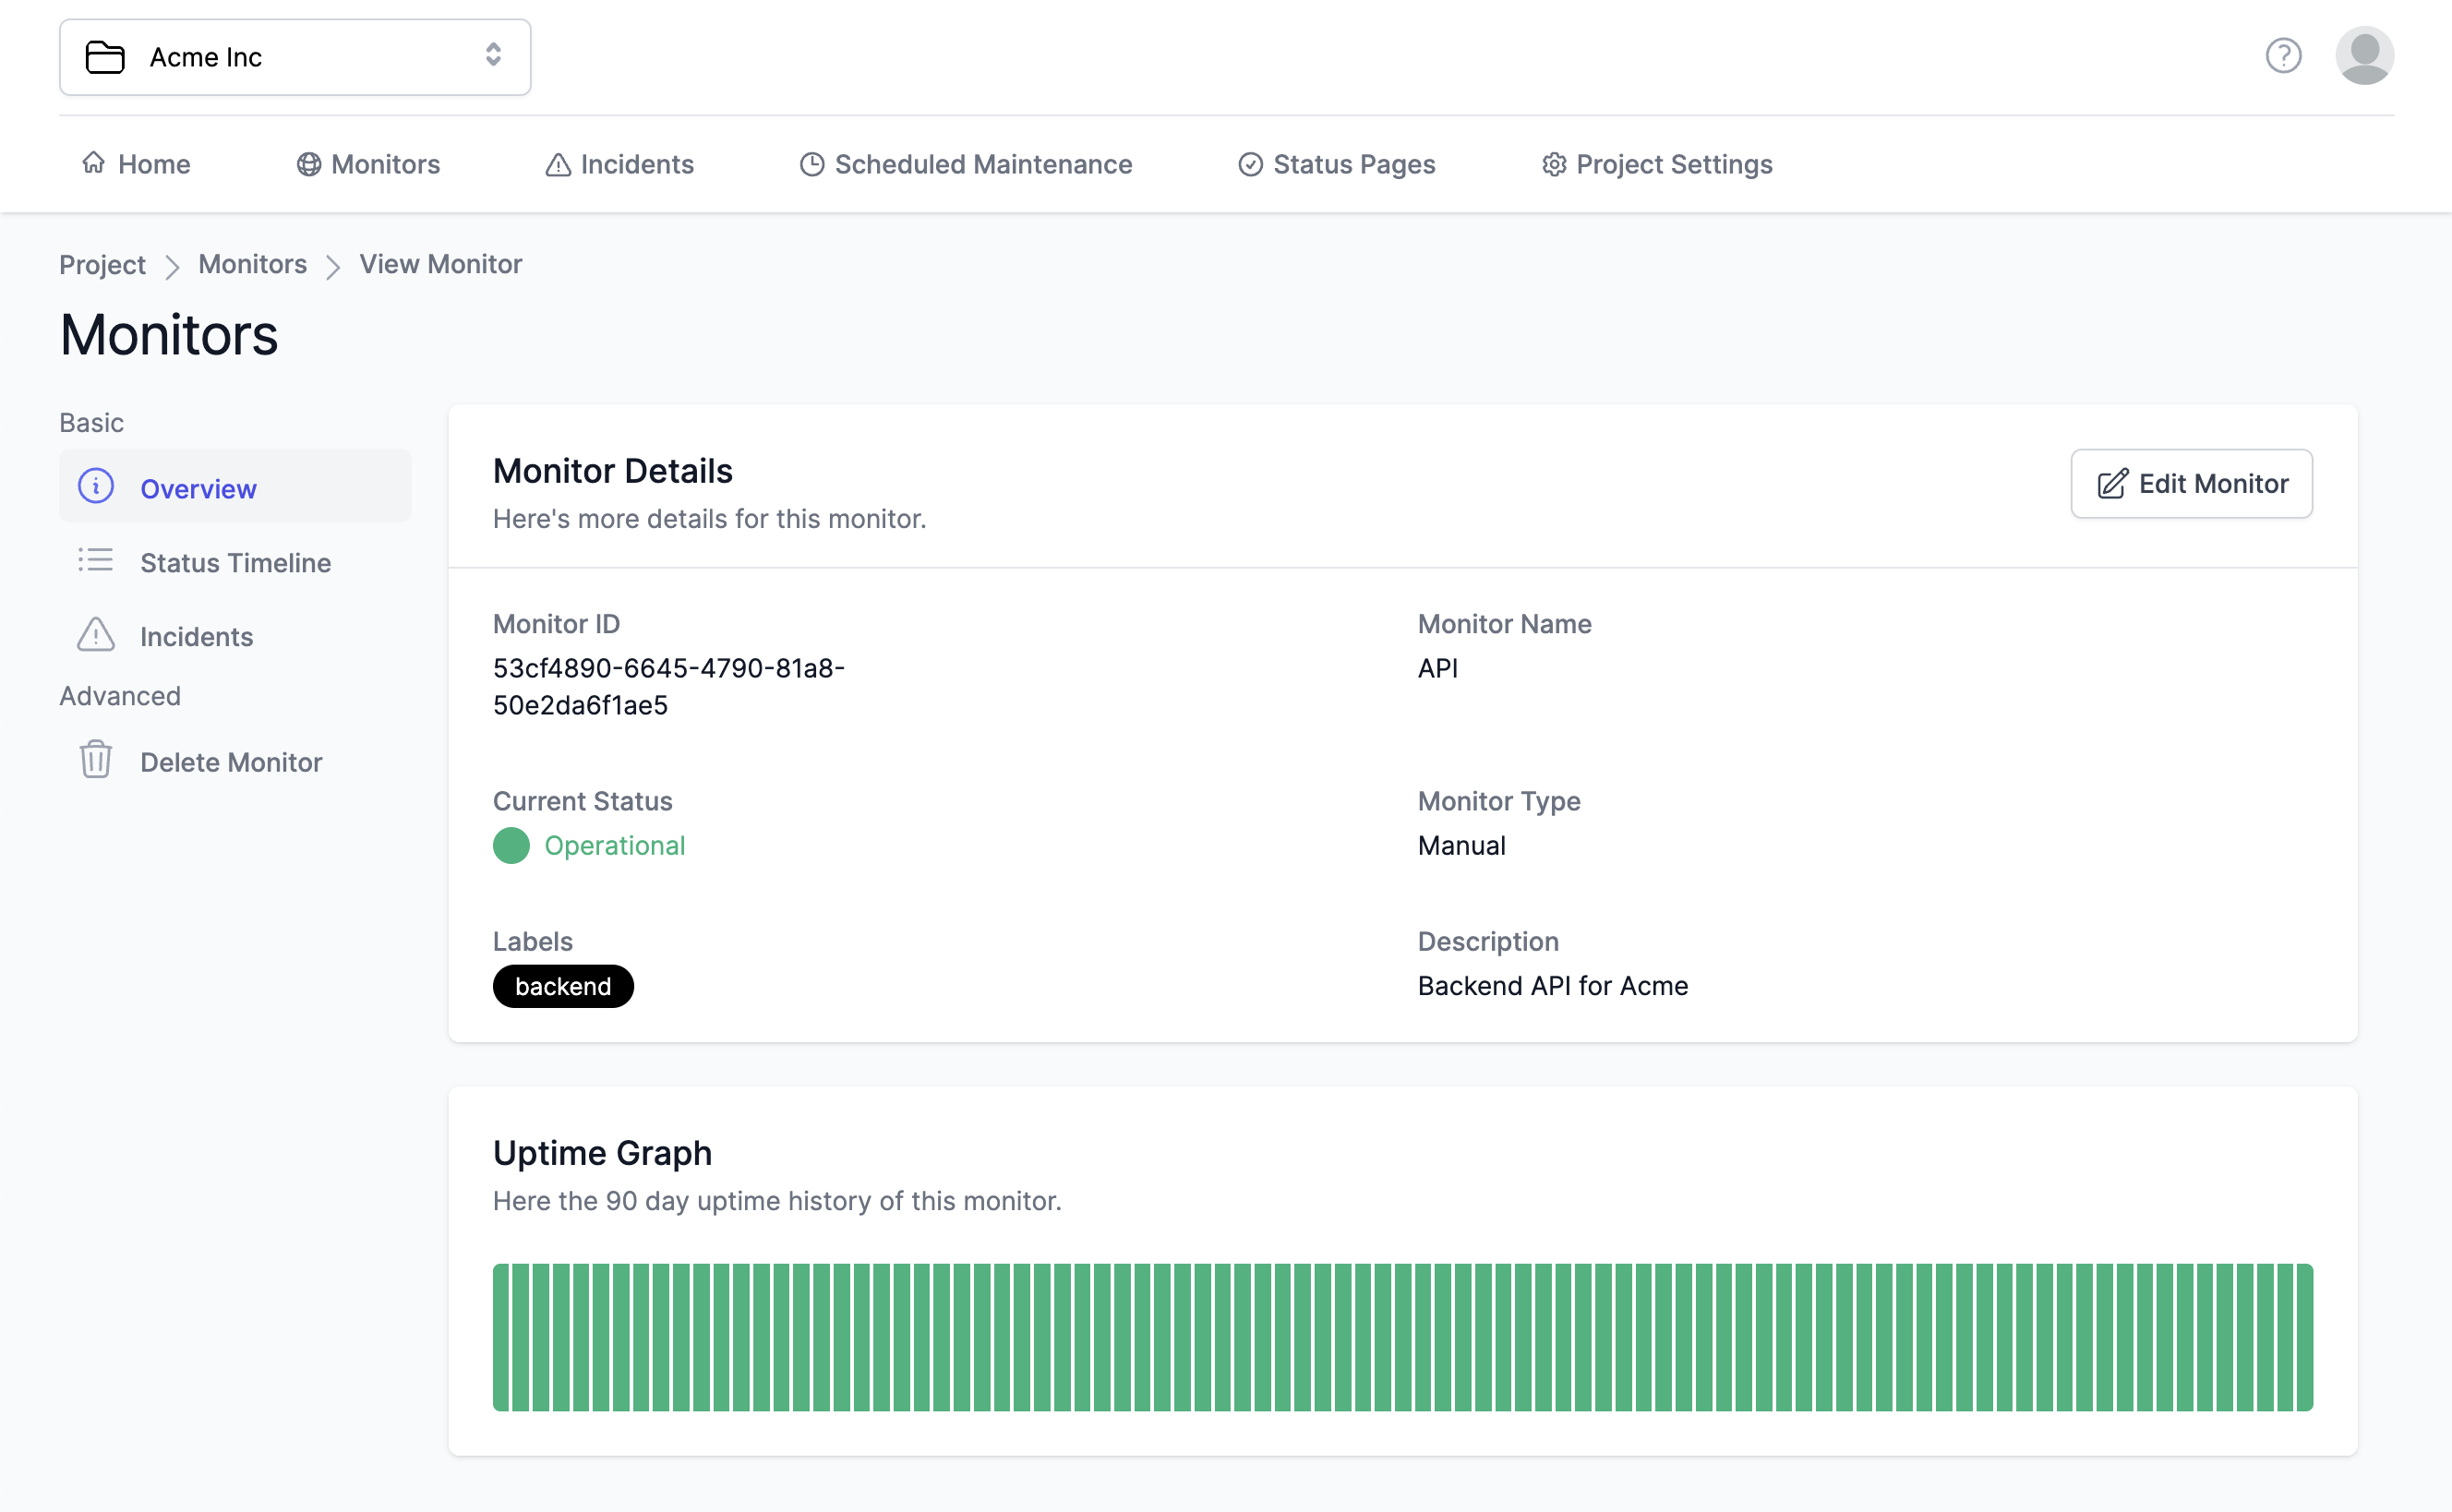Open Incidents in the sidebar
Screen dimensions: 2452x1512
tap(235, 636)
